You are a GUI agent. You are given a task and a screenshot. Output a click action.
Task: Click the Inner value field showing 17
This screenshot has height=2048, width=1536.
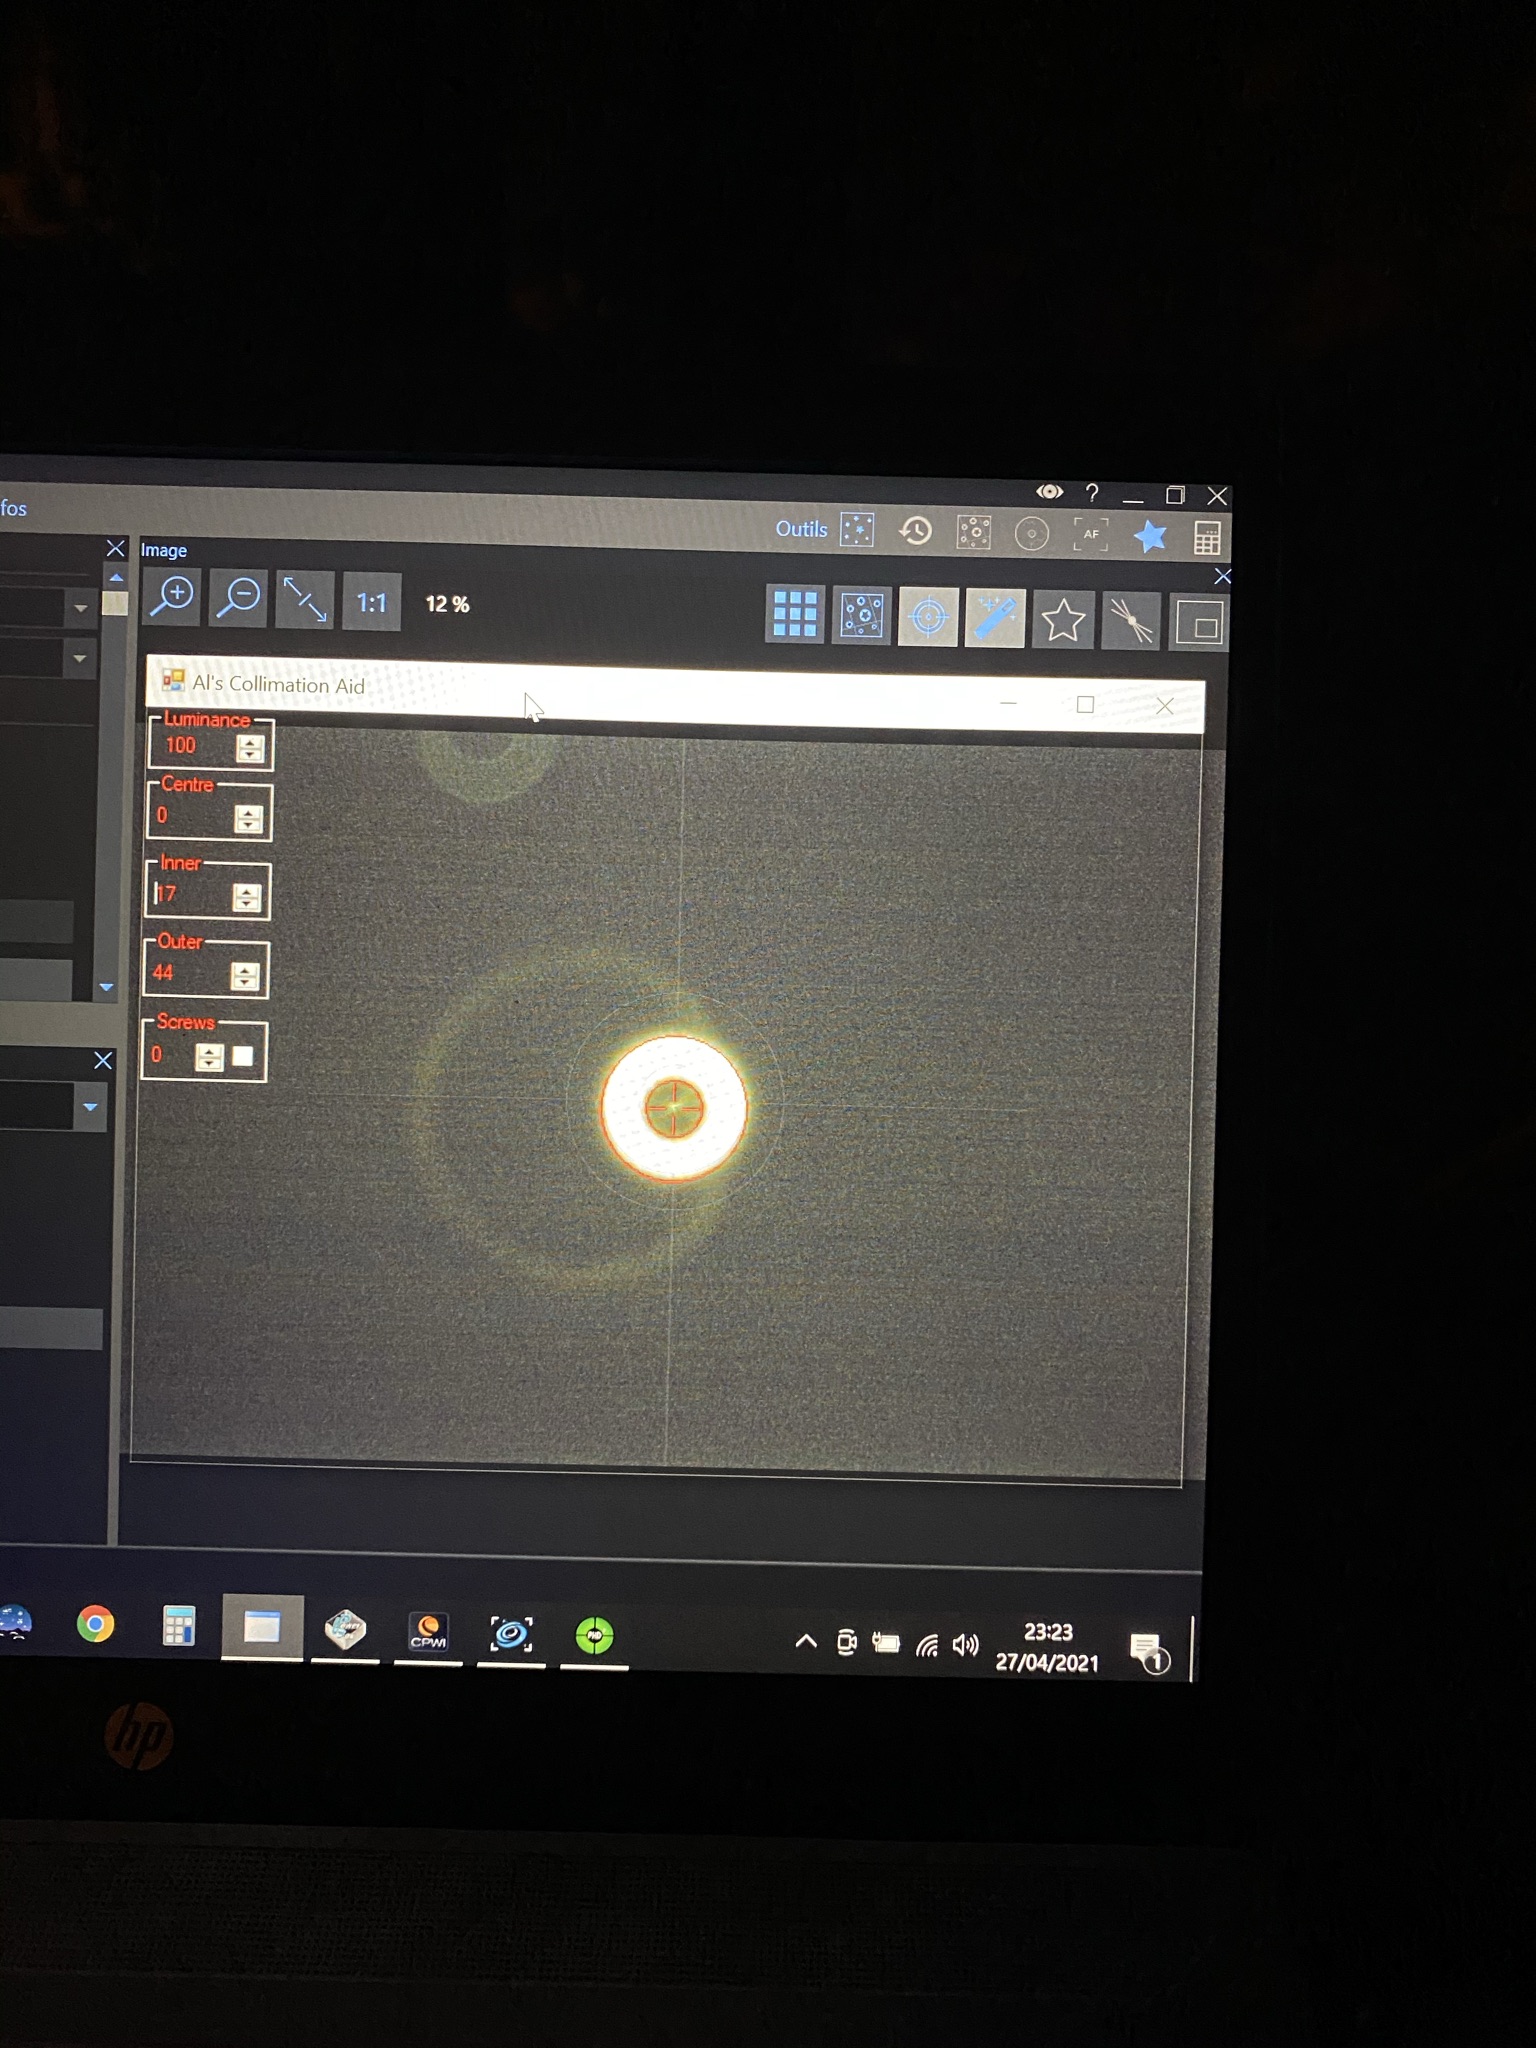pos(189,895)
